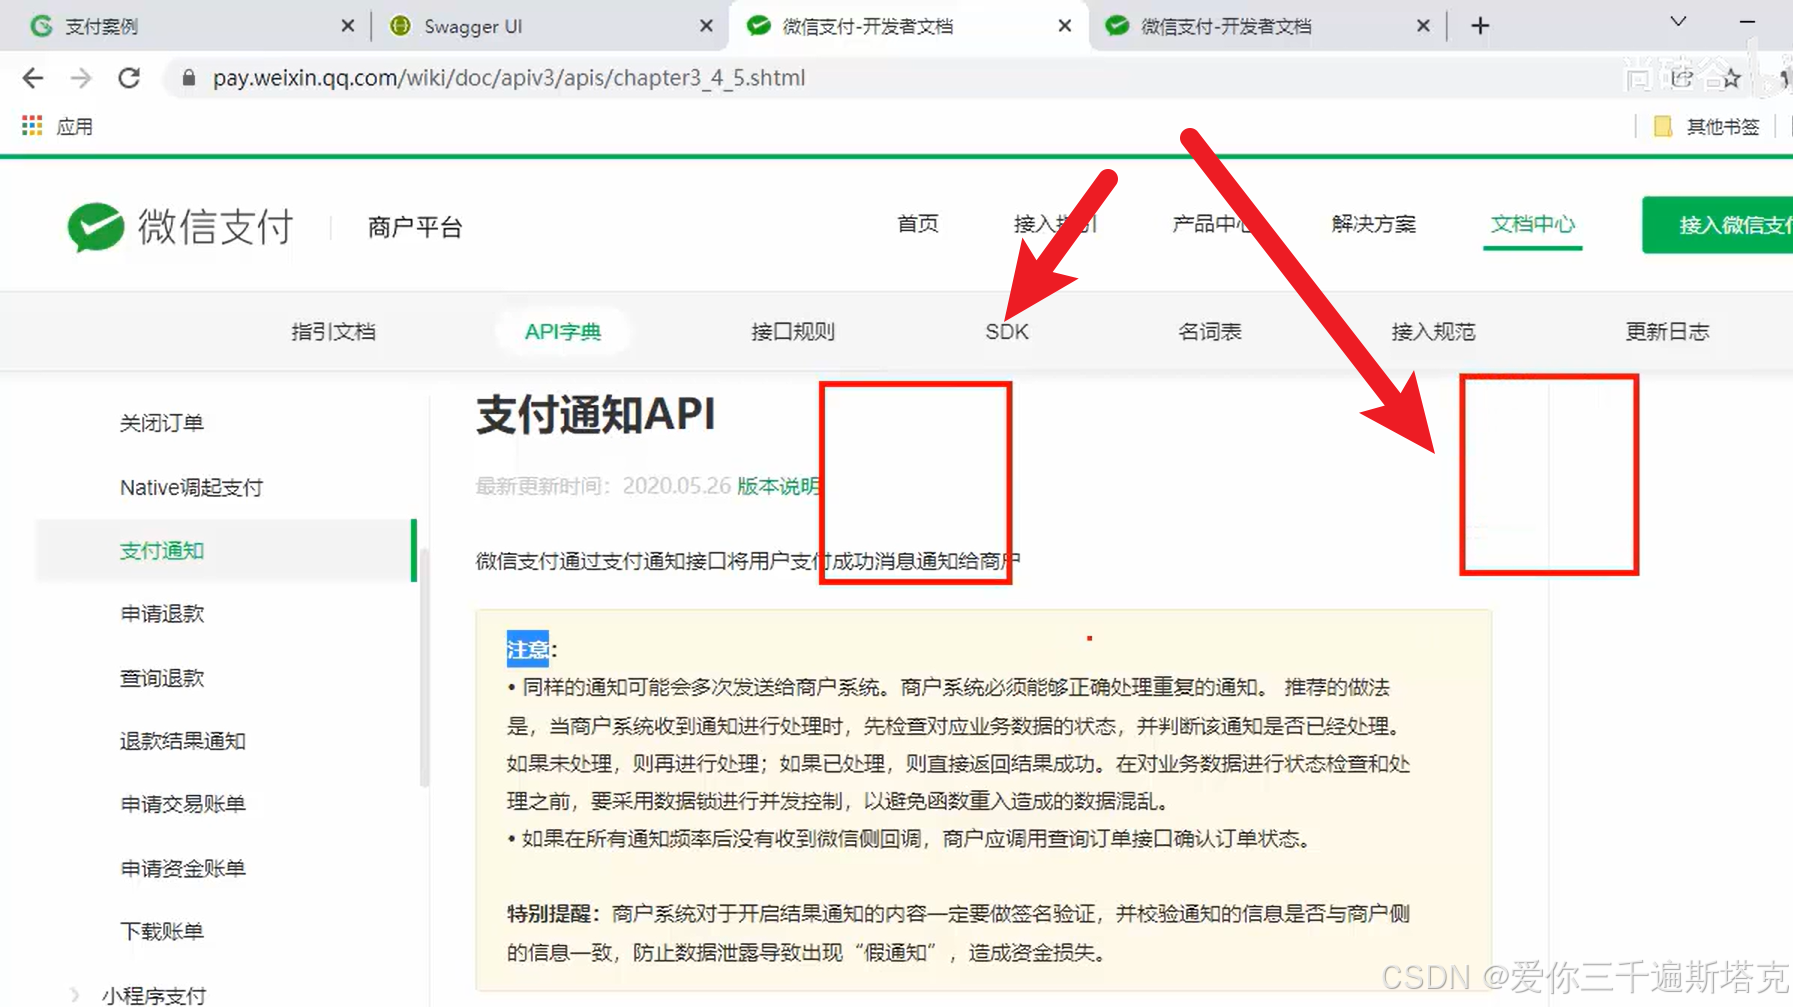Viewport: 1793px width, 1007px height.
Task: Click the 微信支付 logo
Action: (181, 227)
